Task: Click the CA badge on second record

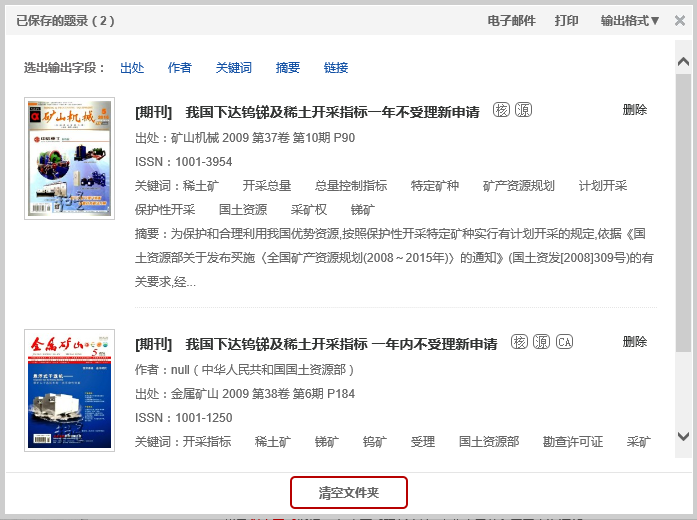Action: (x=565, y=342)
